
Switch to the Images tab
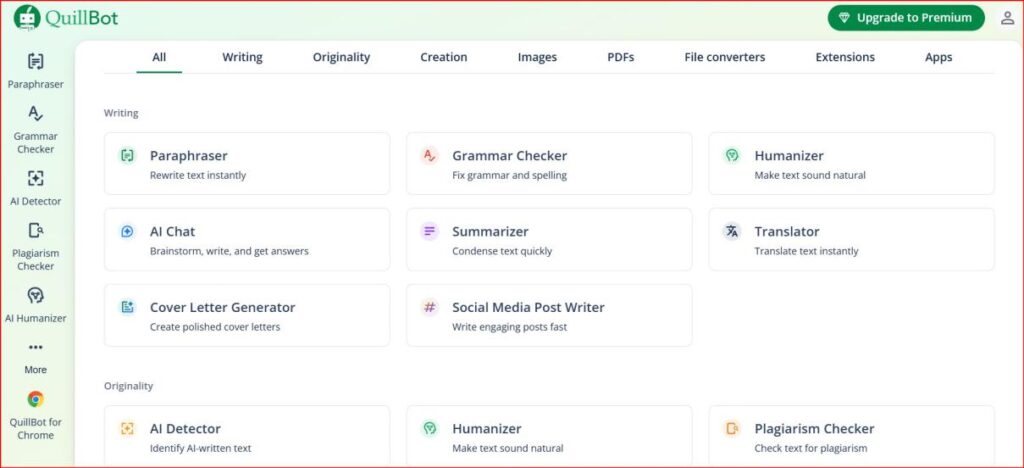pos(537,57)
